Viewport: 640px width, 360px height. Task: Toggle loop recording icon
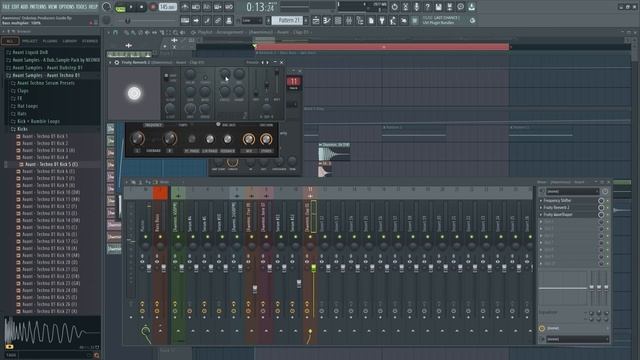point(229,7)
